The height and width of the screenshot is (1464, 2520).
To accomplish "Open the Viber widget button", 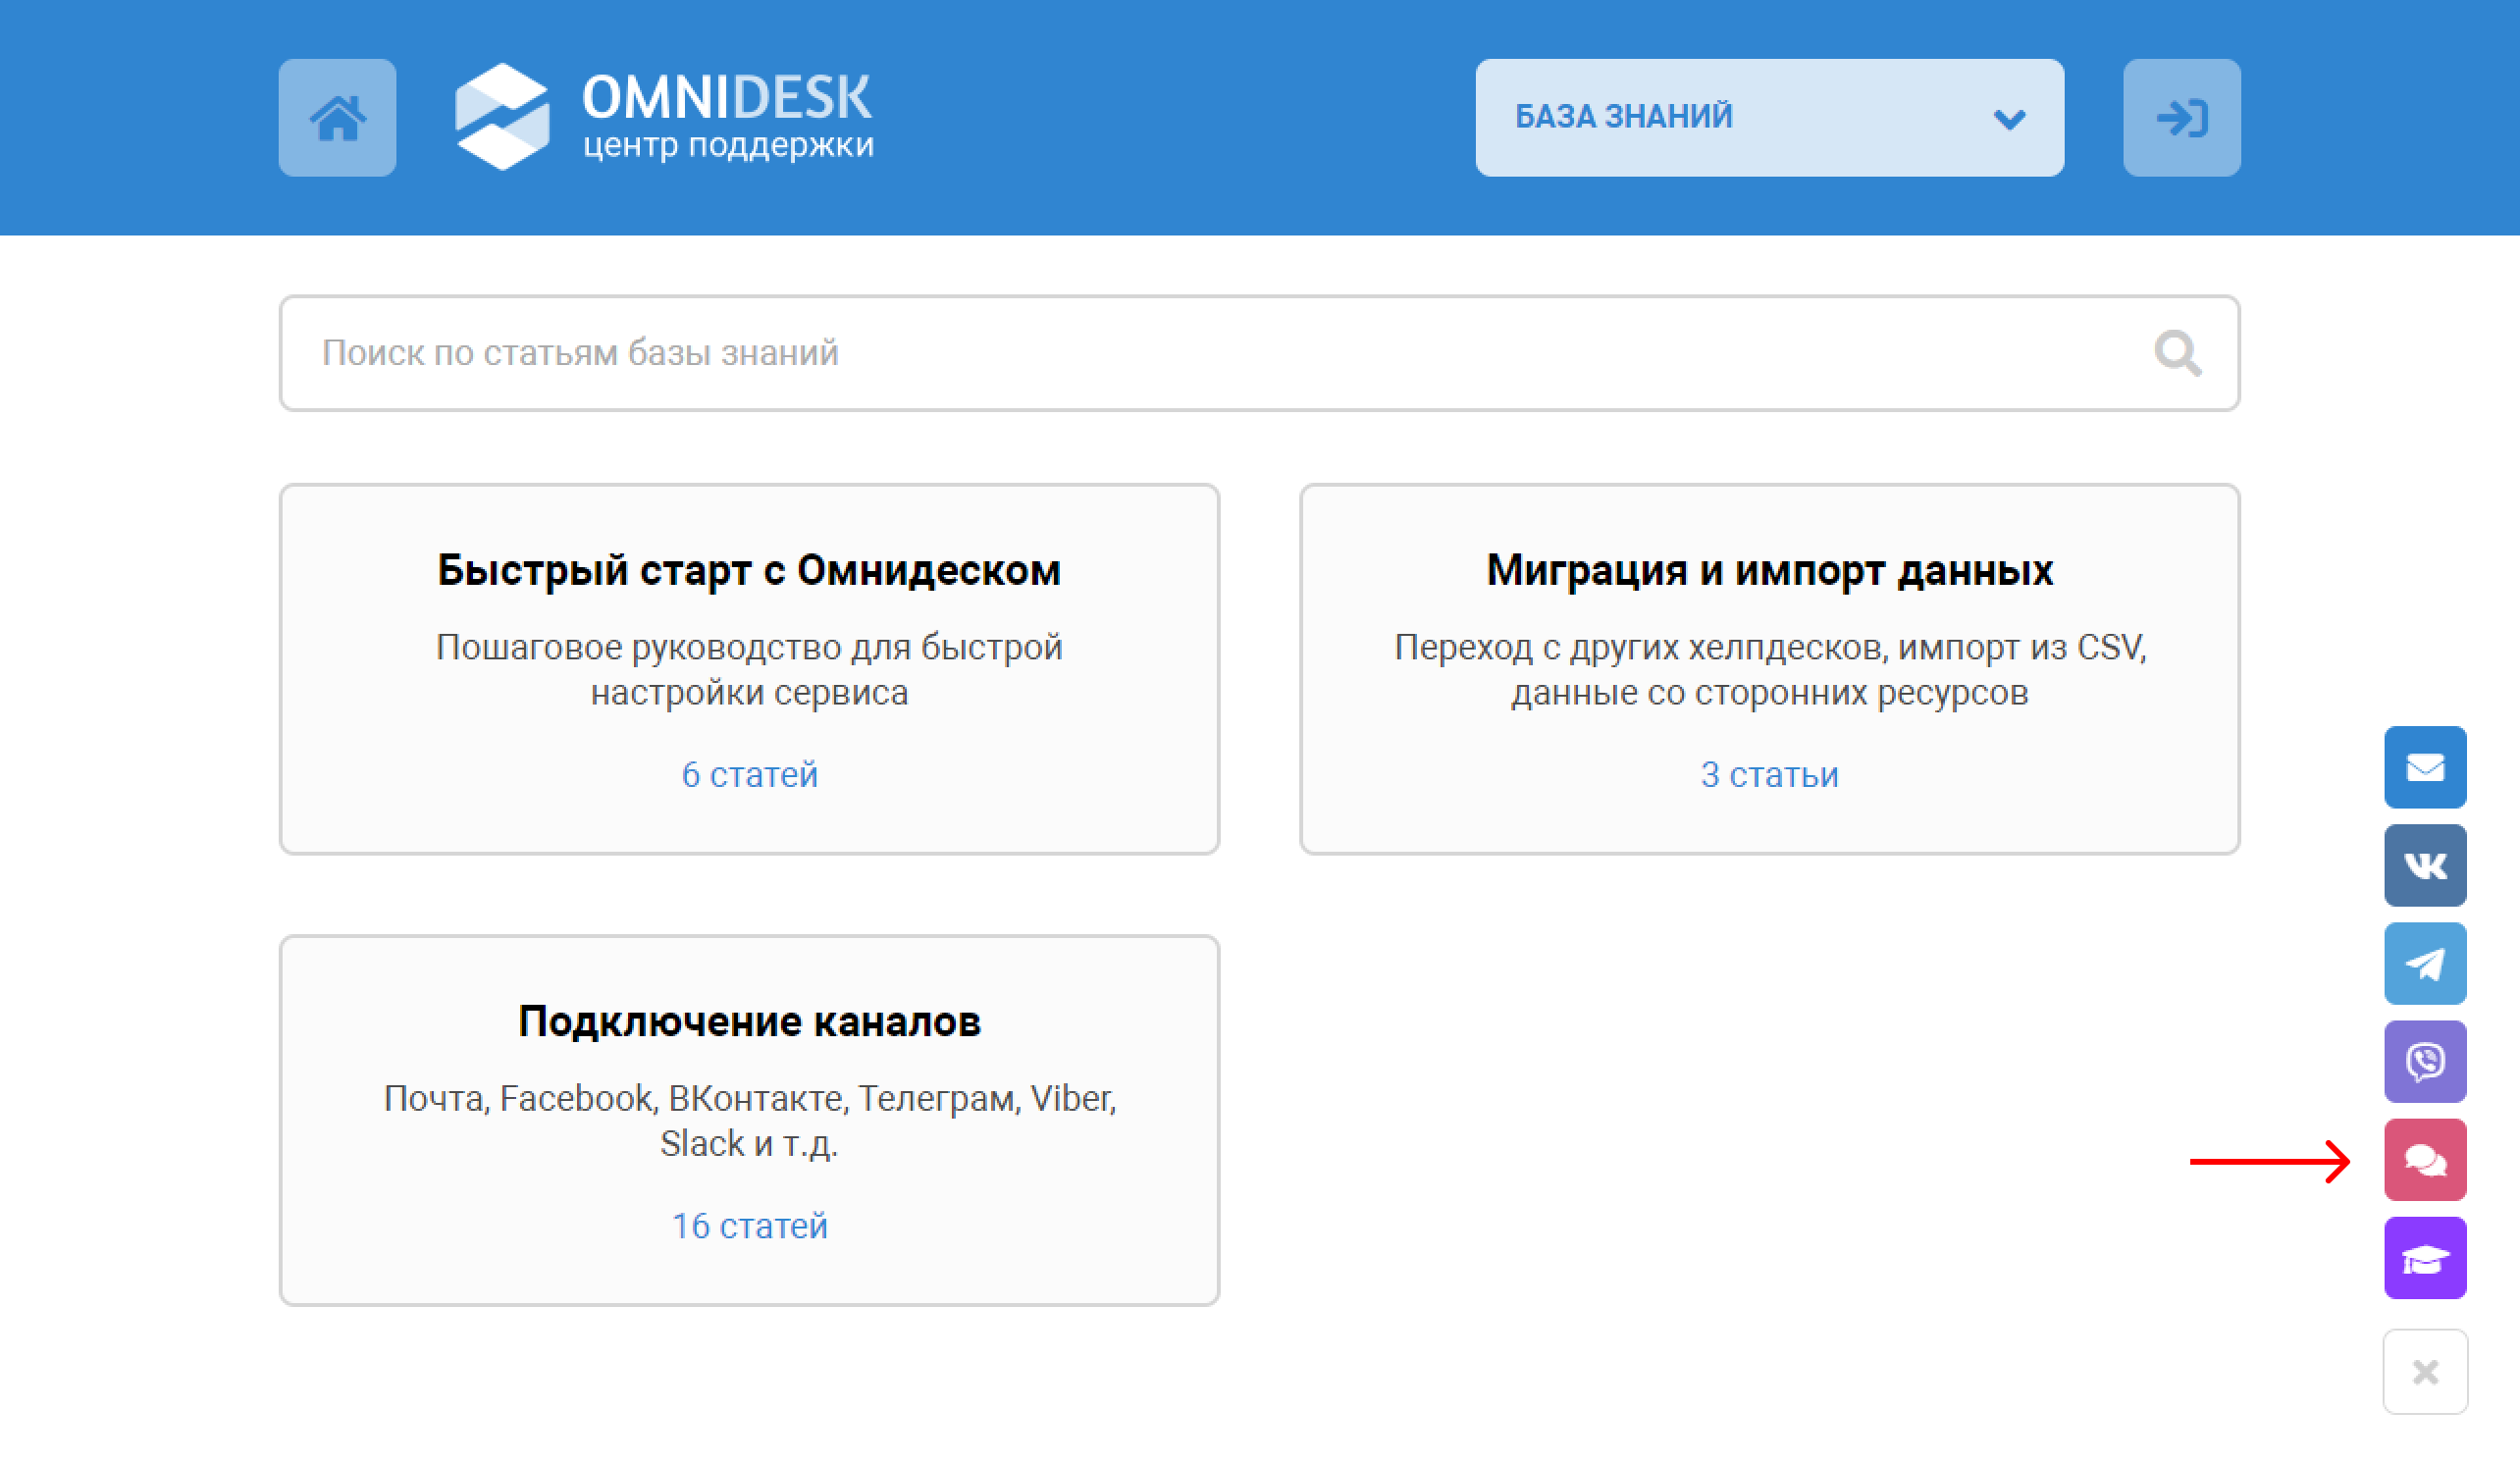I will [x=2424, y=1062].
